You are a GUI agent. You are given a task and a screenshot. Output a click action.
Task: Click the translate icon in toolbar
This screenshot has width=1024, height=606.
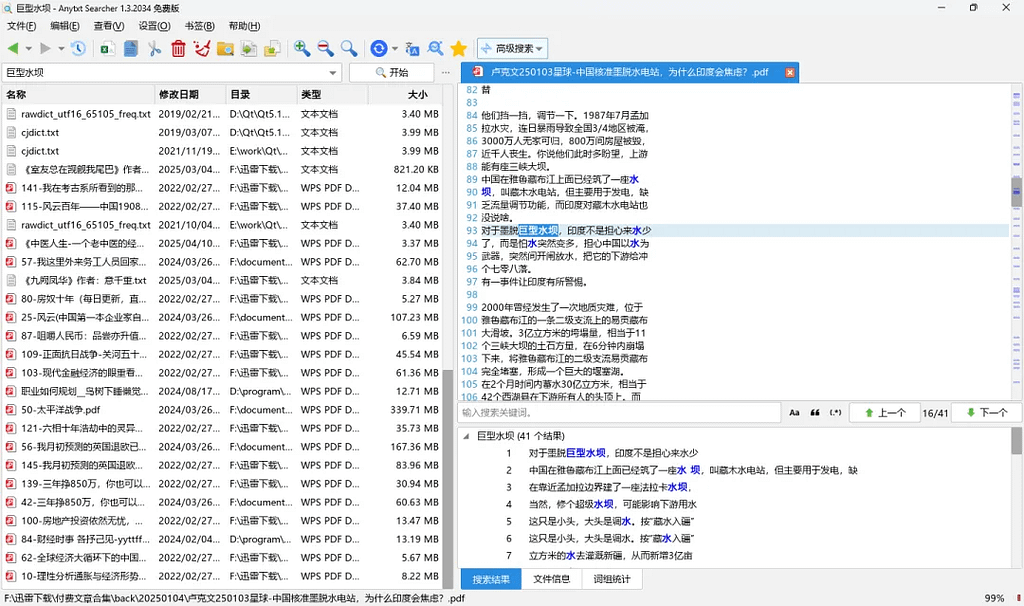412,48
